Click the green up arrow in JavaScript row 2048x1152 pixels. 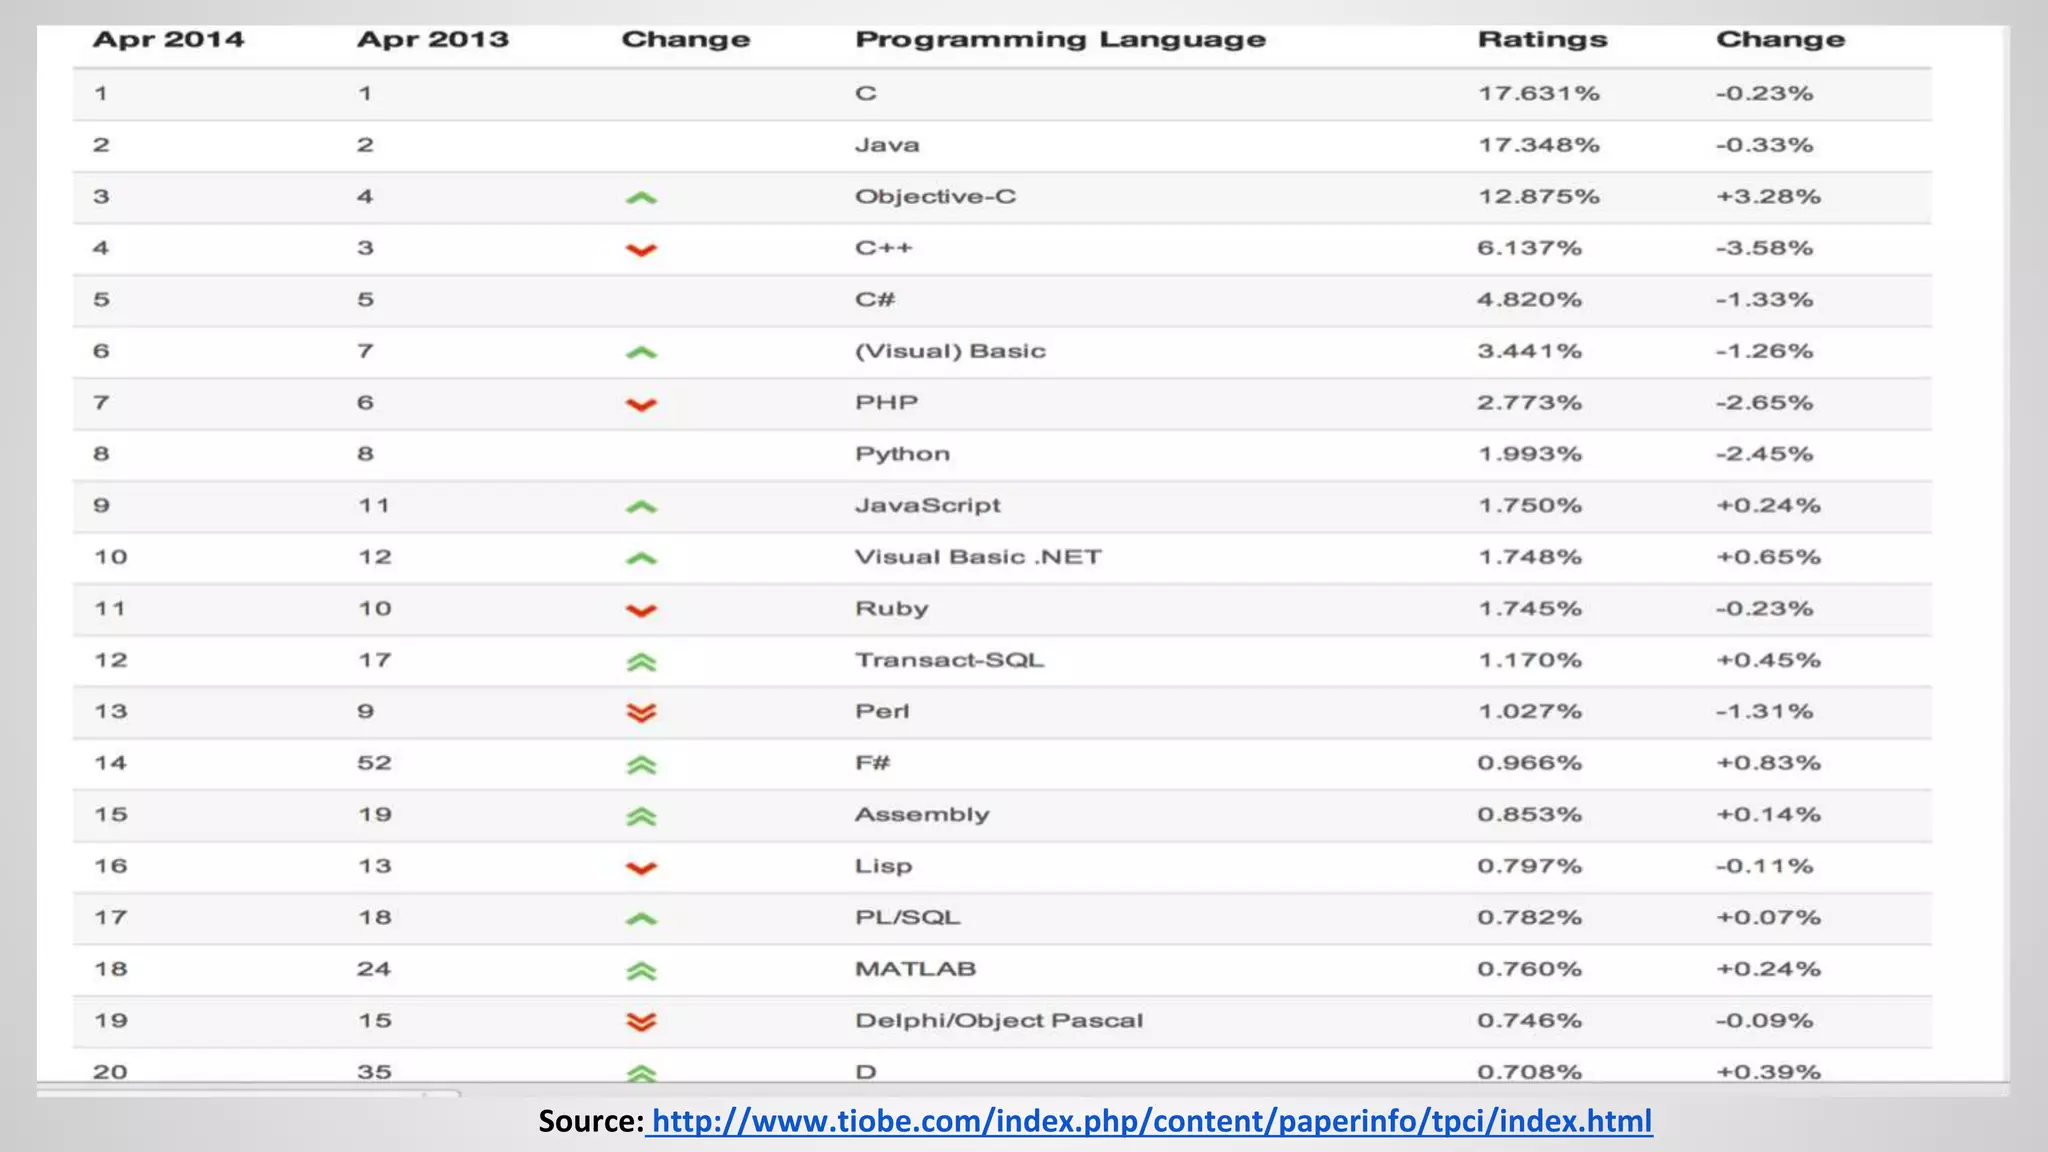tap(641, 508)
